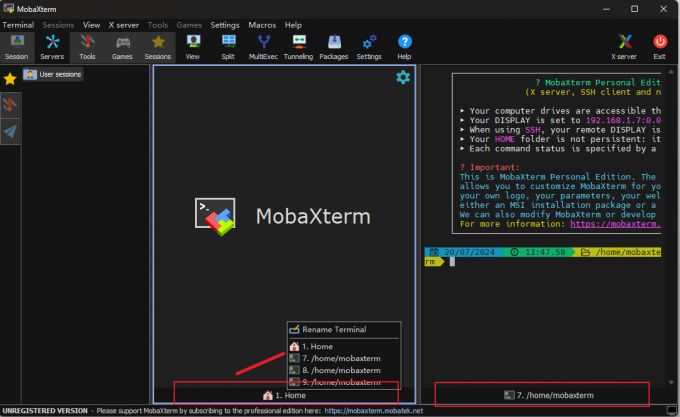
Task: Choose Rename Terminal in popup menu
Action: coord(343,329)
